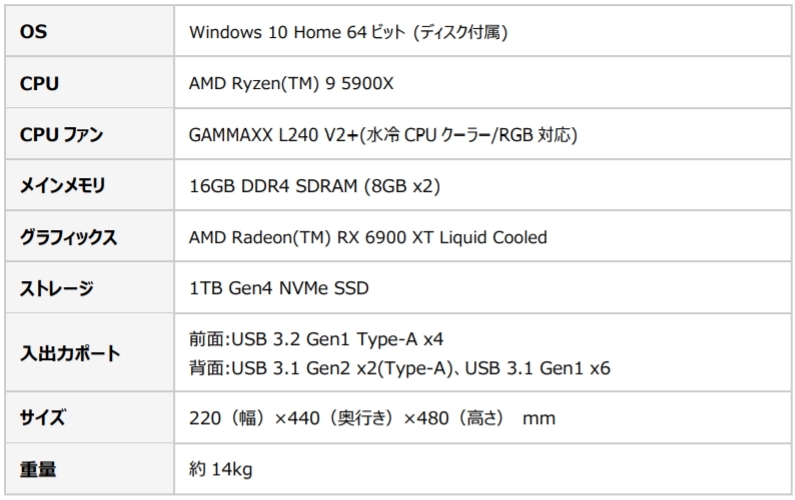
Task: Click the サイズ label
Action: [x=43, y=417]
